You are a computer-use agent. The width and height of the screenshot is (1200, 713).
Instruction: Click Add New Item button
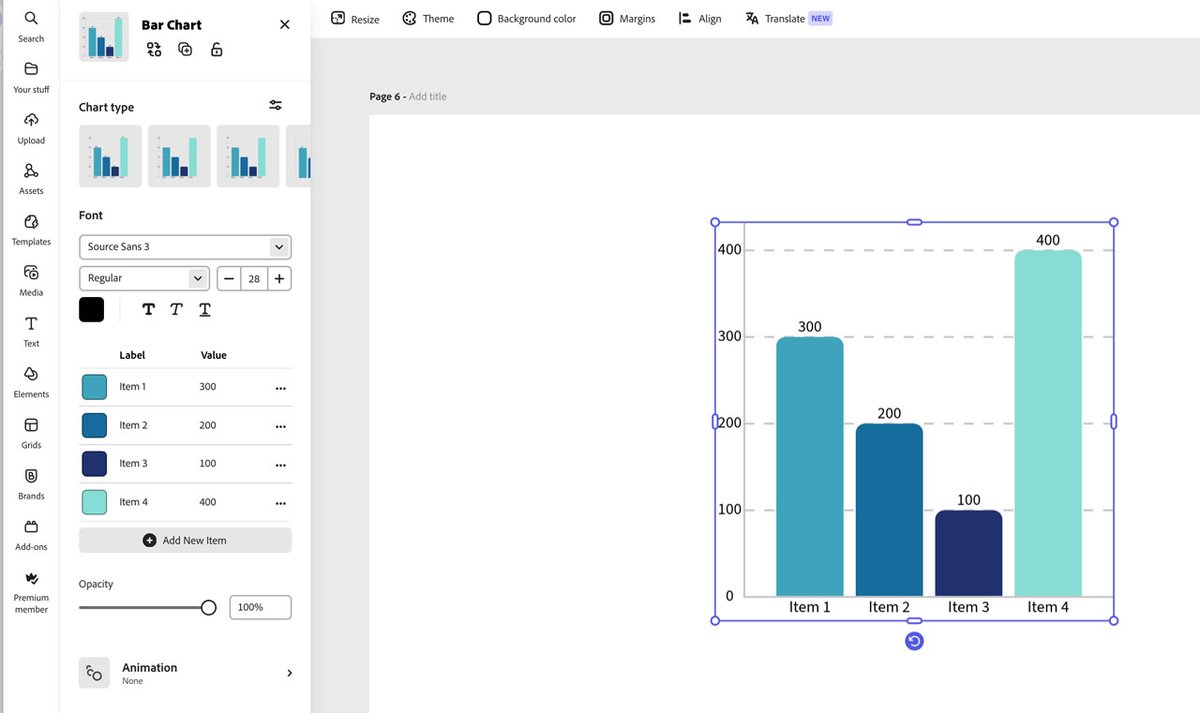tap(185, 540)
